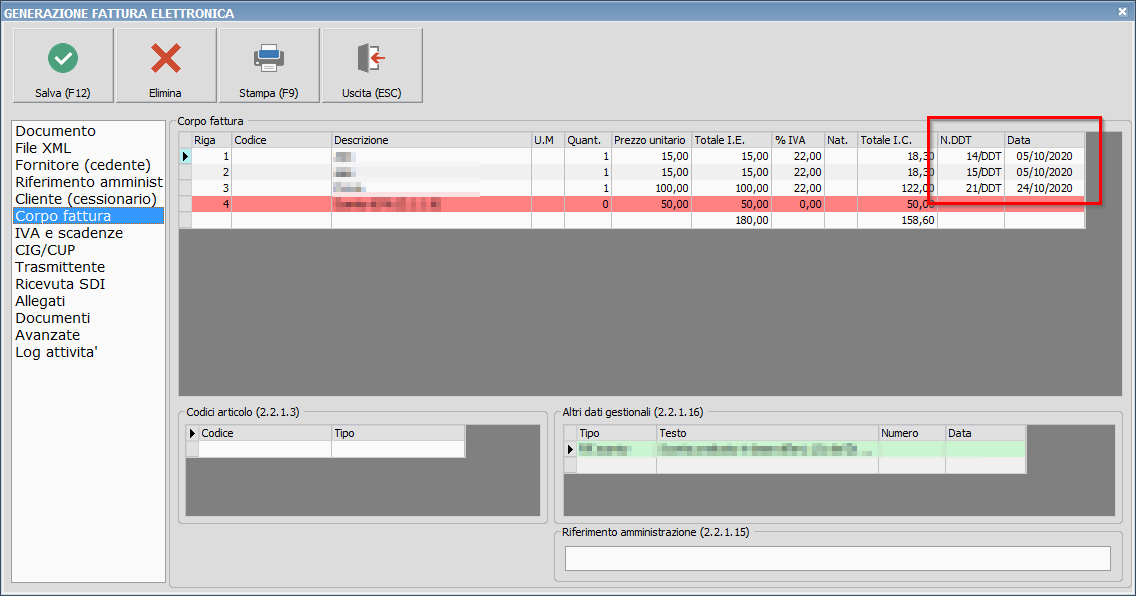Click the empty Codice cell in Codici articolo

(265, 450)
